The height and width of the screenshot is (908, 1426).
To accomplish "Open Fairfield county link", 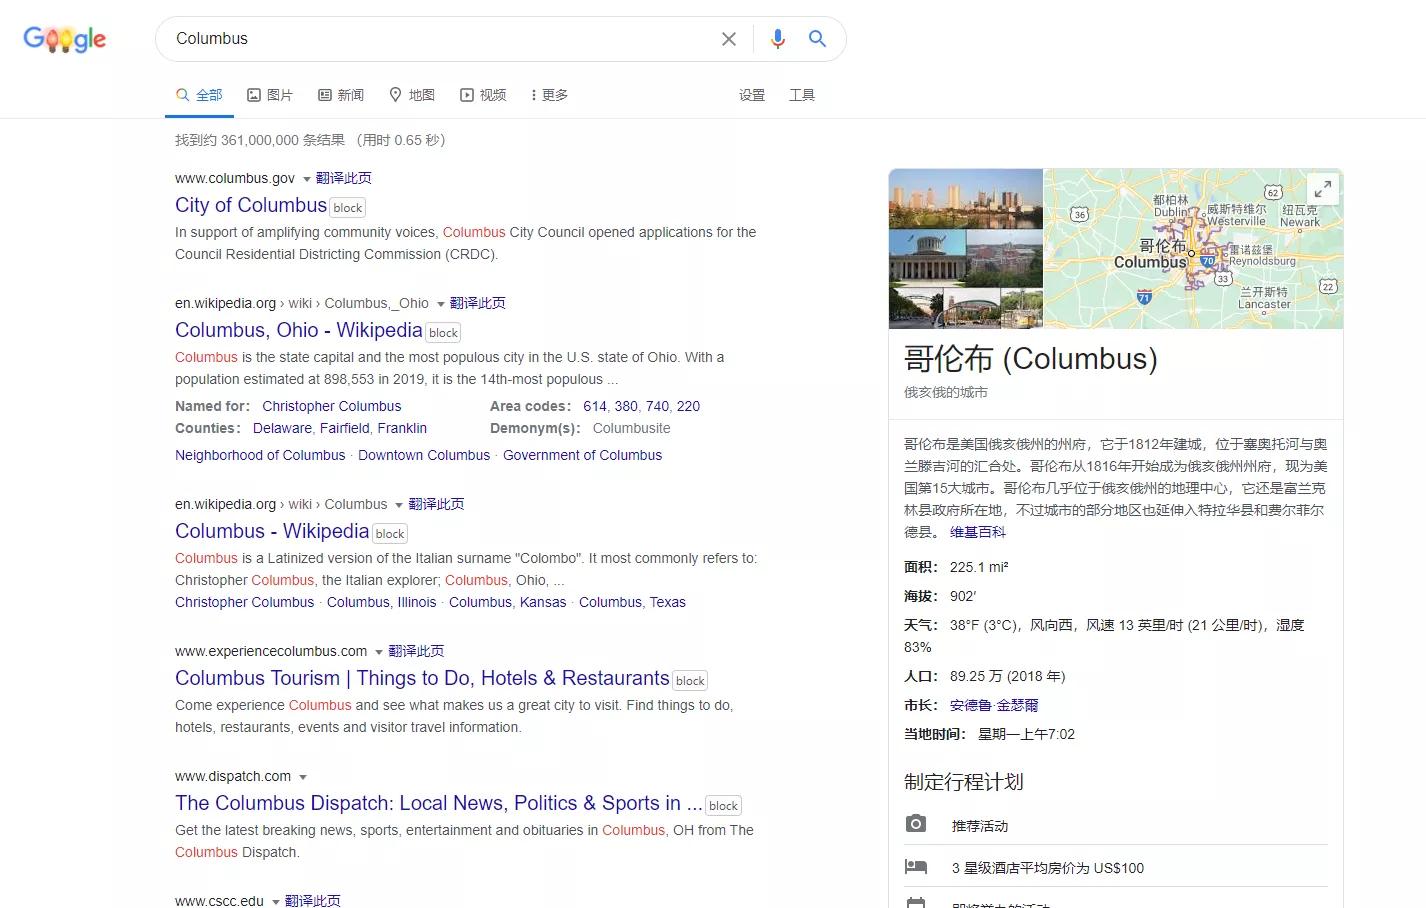I will [x=344, y=428].
